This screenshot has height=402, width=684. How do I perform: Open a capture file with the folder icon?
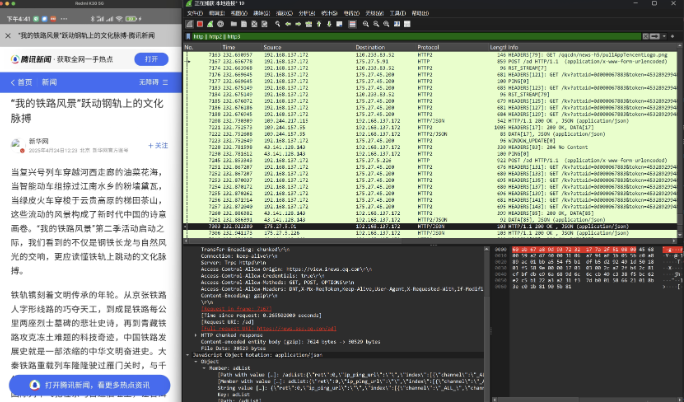coord(234,24)
